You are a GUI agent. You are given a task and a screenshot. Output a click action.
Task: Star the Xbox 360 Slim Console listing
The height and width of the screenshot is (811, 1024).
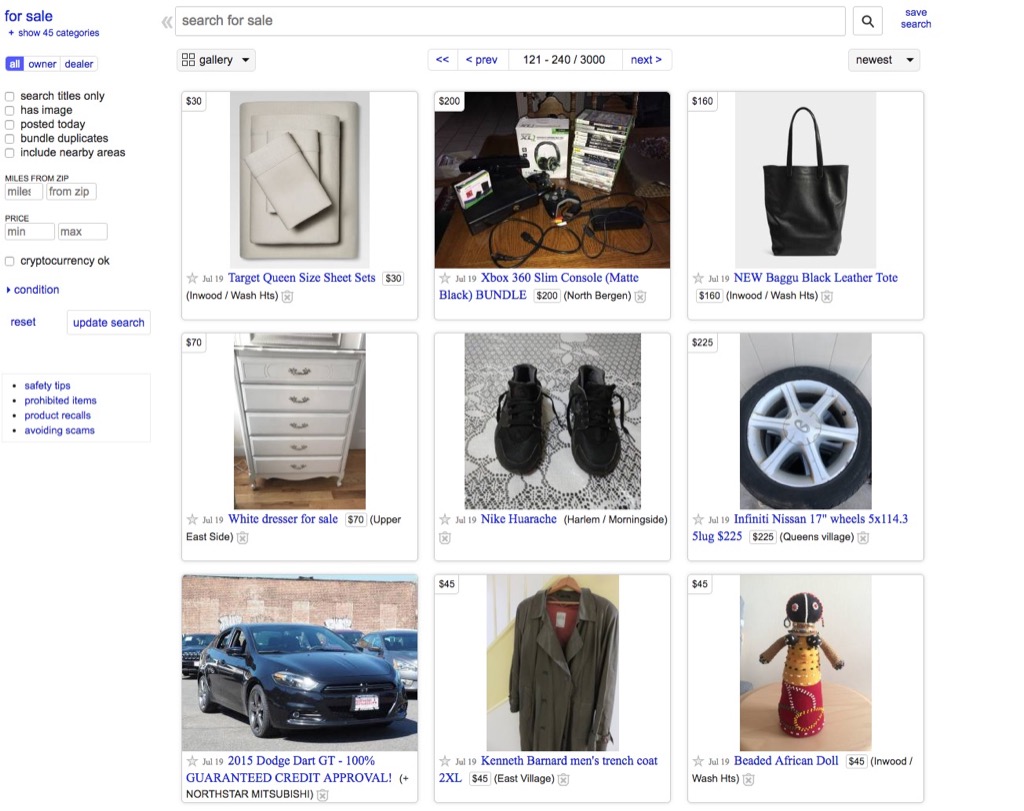point(443,278)
